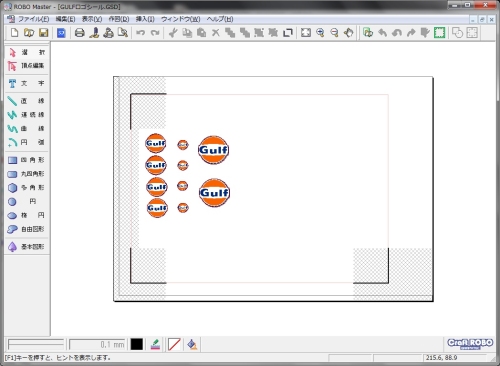Select the 曲線 curve tool
The width and height of the screenshot is (500, 366).
(x=27, y=128)
